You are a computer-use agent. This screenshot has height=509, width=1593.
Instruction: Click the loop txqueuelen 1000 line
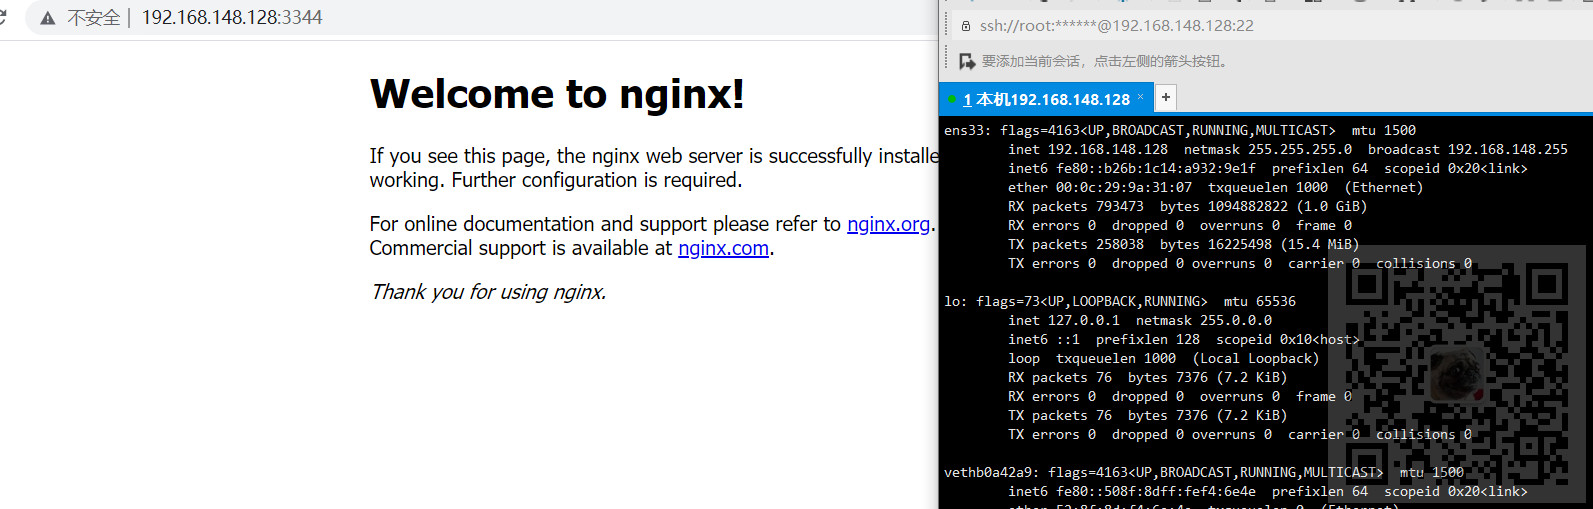point(1163,358)
